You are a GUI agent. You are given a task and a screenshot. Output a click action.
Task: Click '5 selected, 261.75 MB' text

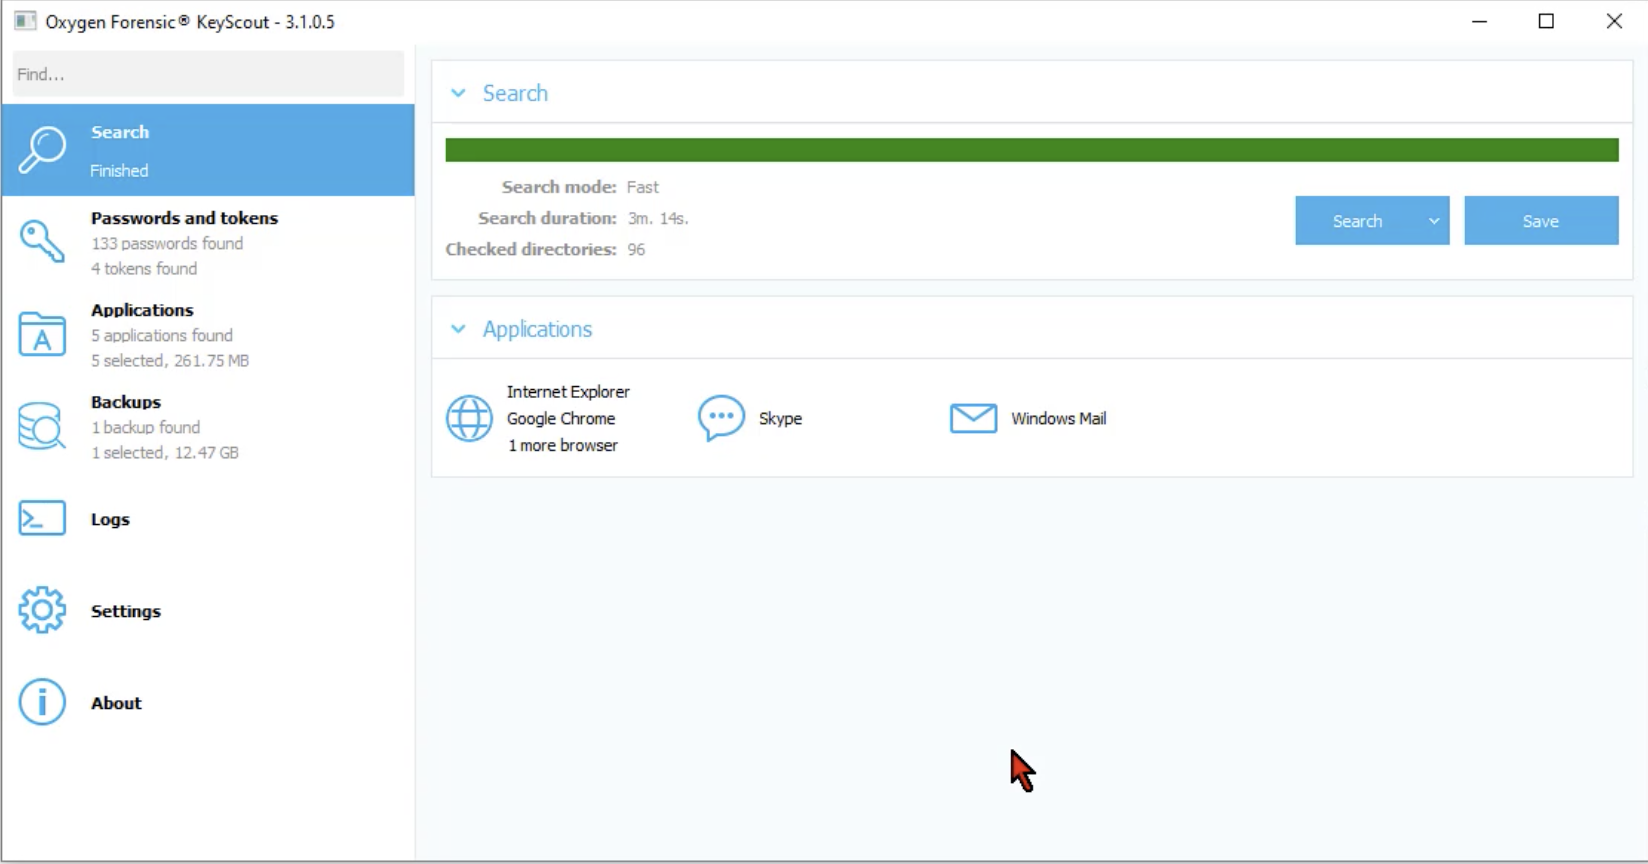click(x=170, y=360)
